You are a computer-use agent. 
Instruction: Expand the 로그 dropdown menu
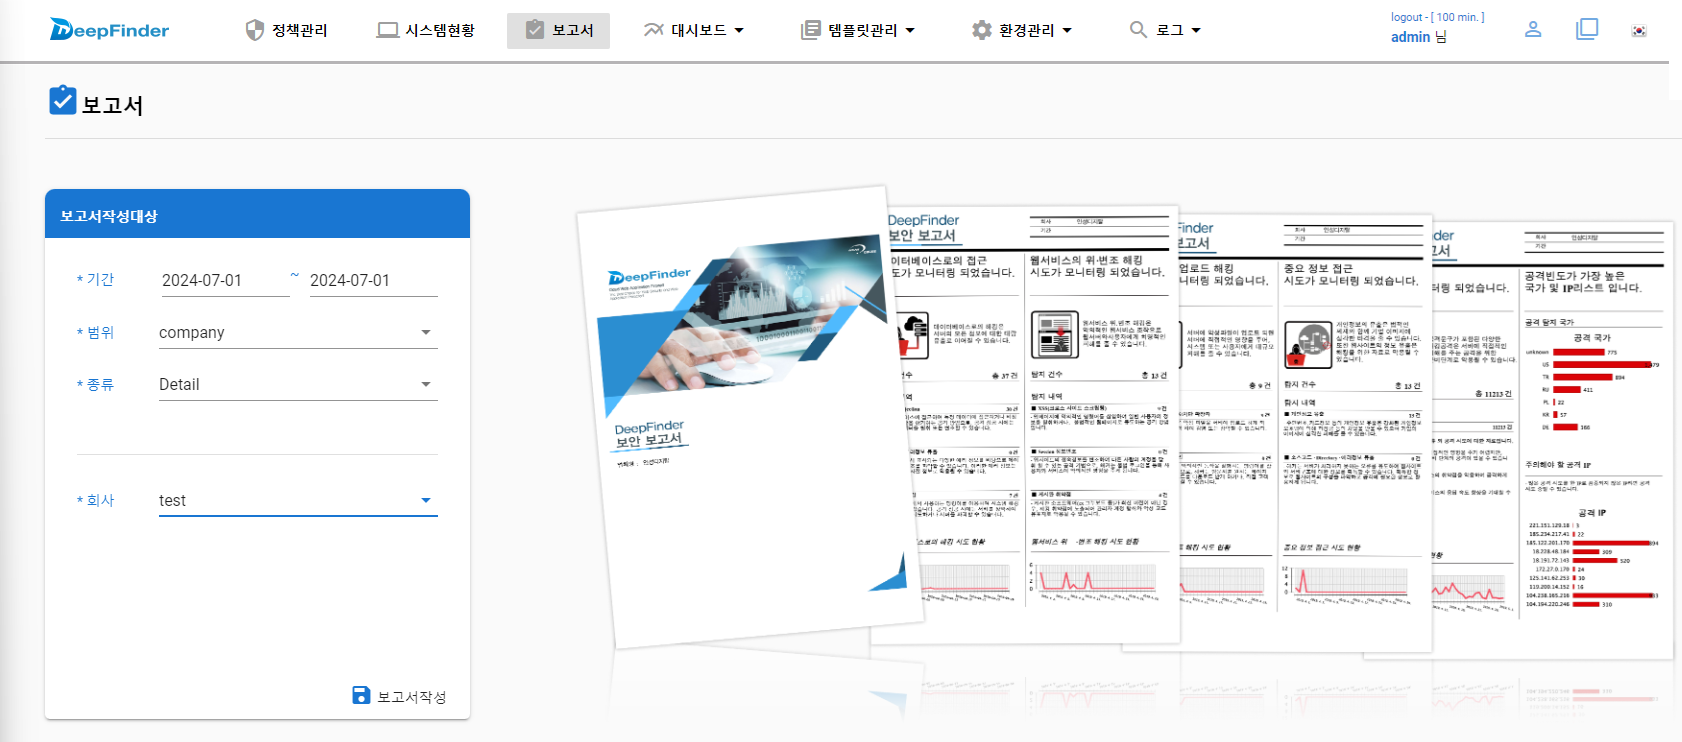(1165, 30)
